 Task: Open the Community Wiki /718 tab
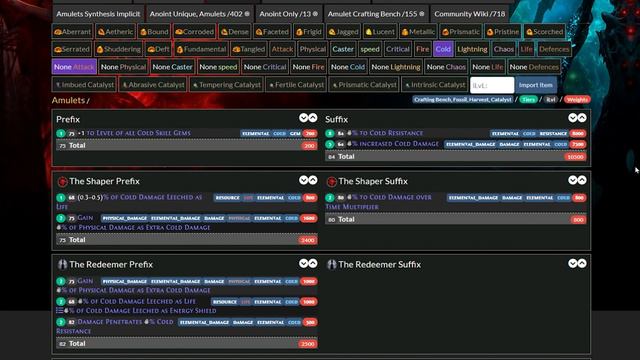tap(469, 14)
